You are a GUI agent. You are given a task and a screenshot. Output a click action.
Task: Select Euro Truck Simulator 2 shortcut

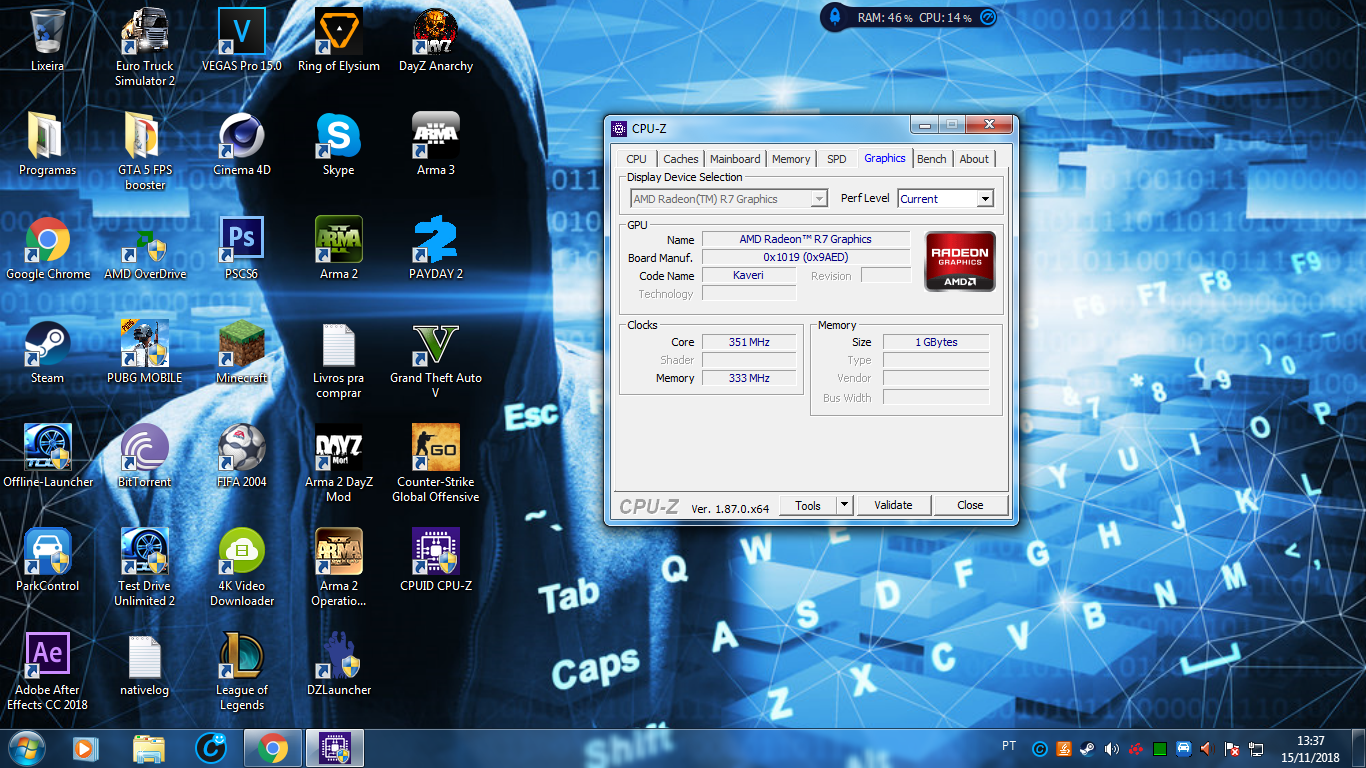[145, 47]
